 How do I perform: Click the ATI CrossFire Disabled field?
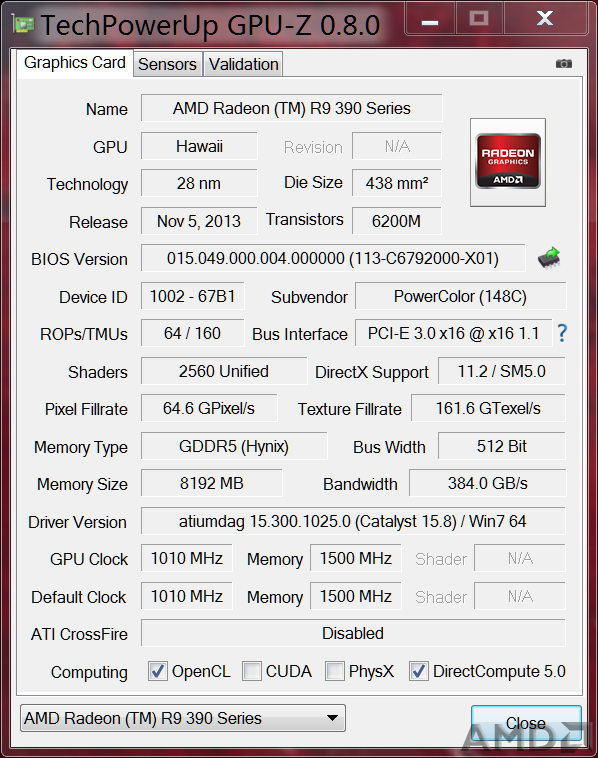tap(353, 633)
